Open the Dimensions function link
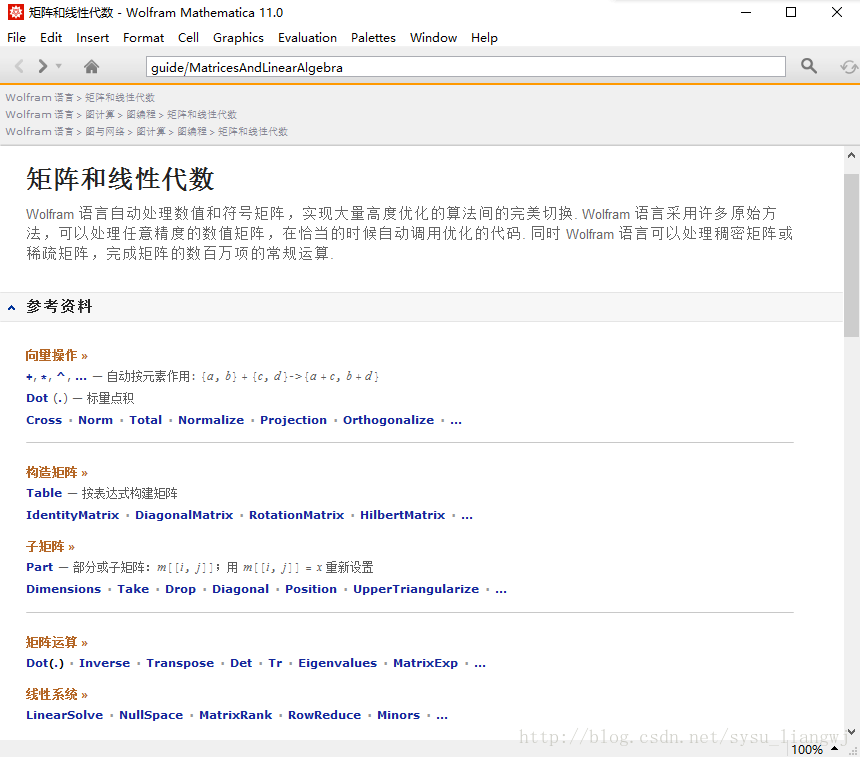Screen dimensions: 860x757 click(x=64, y=589)
